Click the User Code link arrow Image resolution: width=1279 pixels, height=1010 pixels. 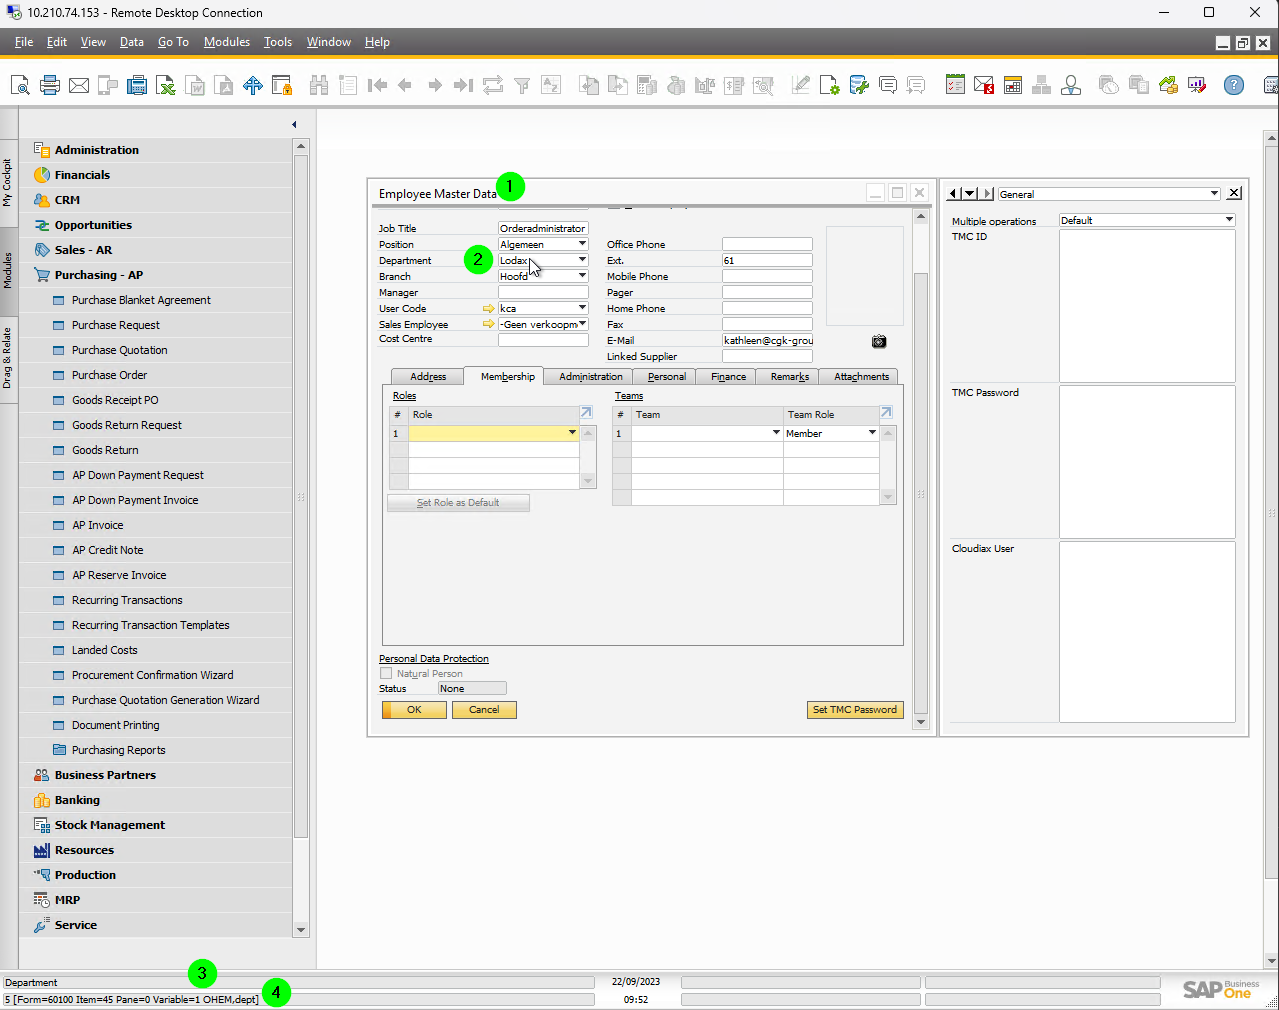tap(488, 308)
